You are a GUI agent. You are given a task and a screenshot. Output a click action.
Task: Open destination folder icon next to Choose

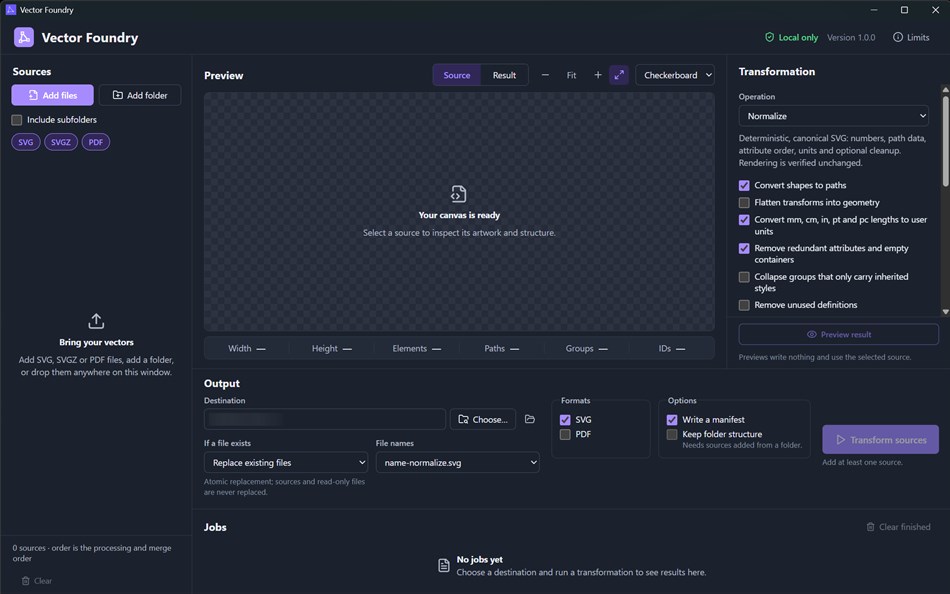click(x=530, y=419)
